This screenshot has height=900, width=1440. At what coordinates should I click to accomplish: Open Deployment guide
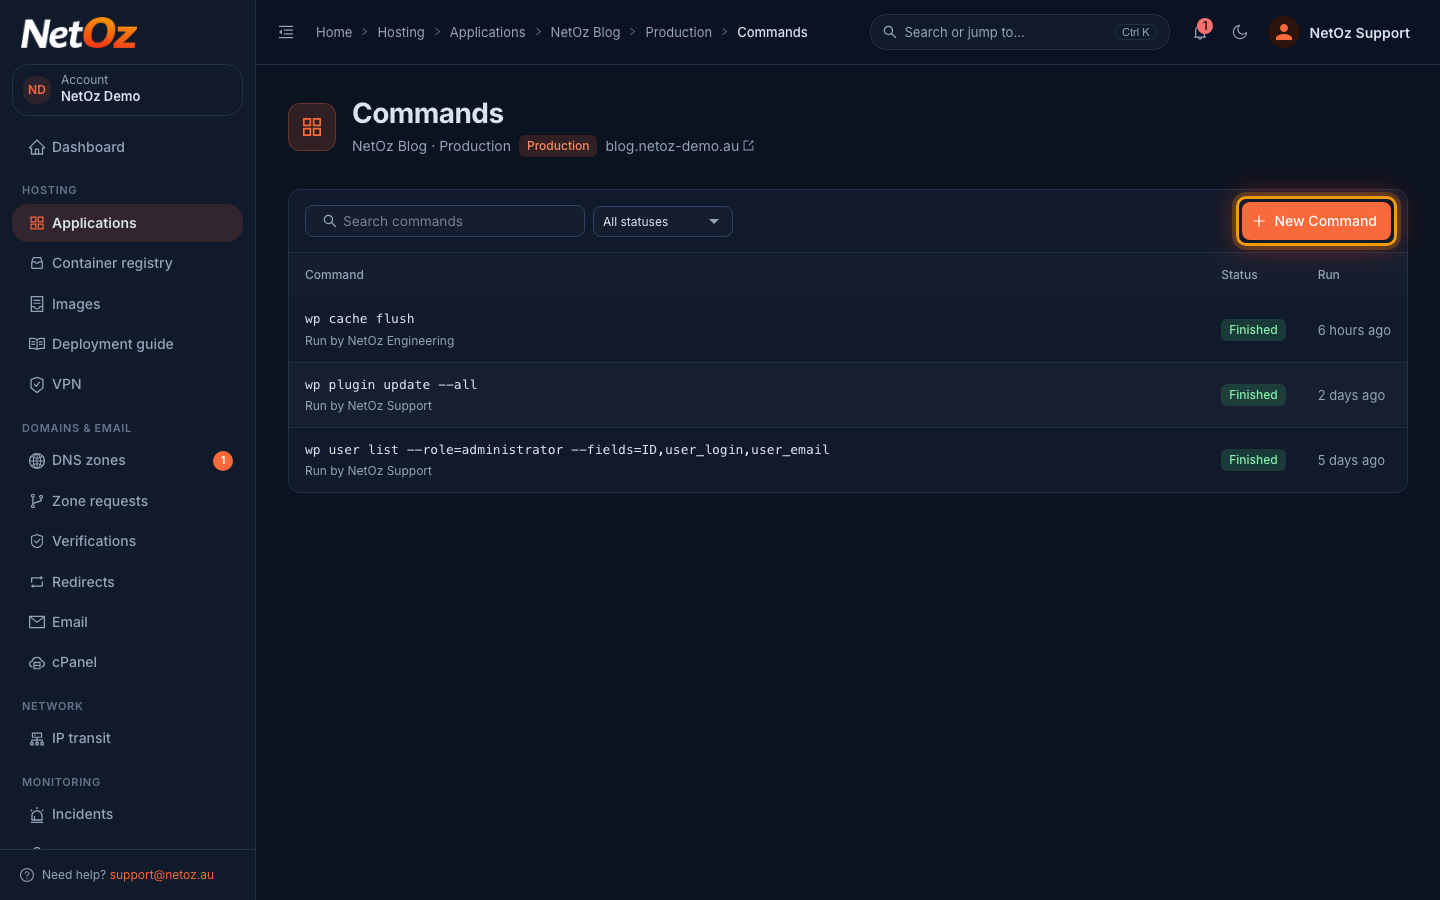[127, 344]
